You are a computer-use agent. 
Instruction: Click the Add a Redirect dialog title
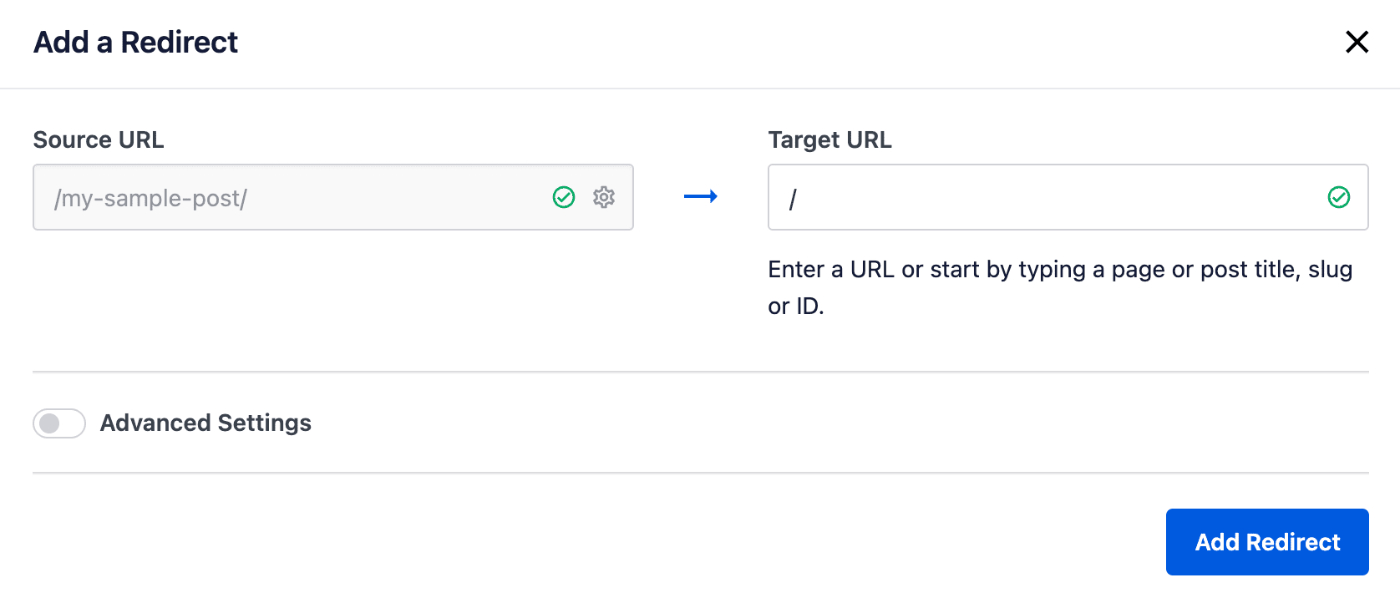(135, 41)
